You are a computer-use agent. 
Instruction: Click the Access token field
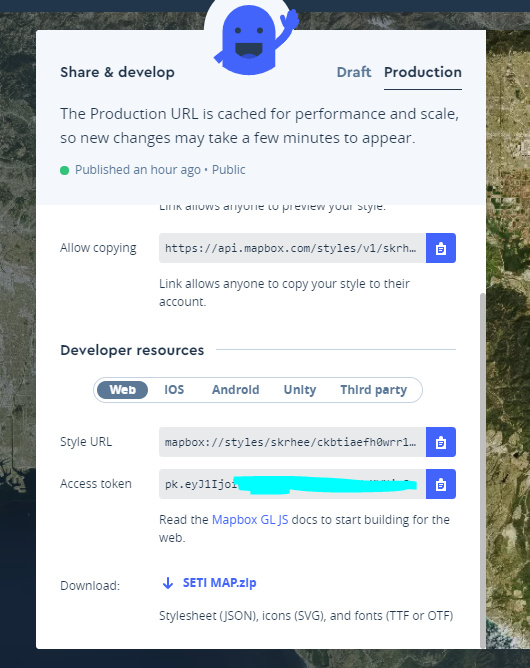pyautogui.click(x=292, y=484)
